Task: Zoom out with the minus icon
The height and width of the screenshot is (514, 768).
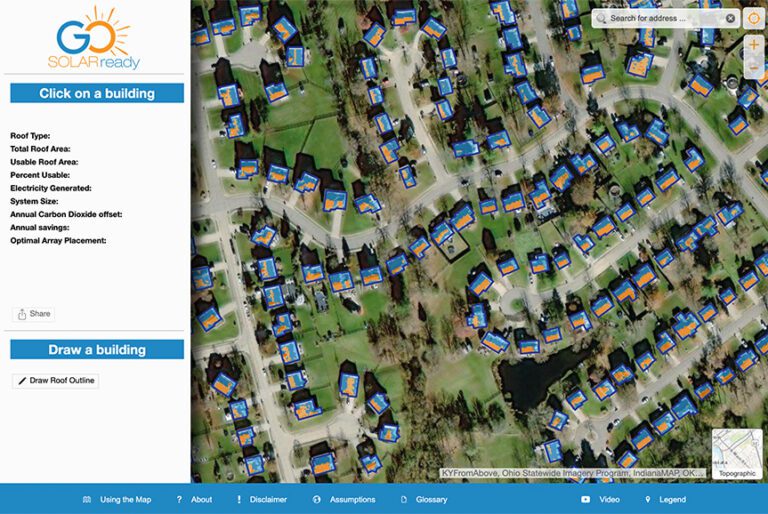Action: click(x=754, y=67)
